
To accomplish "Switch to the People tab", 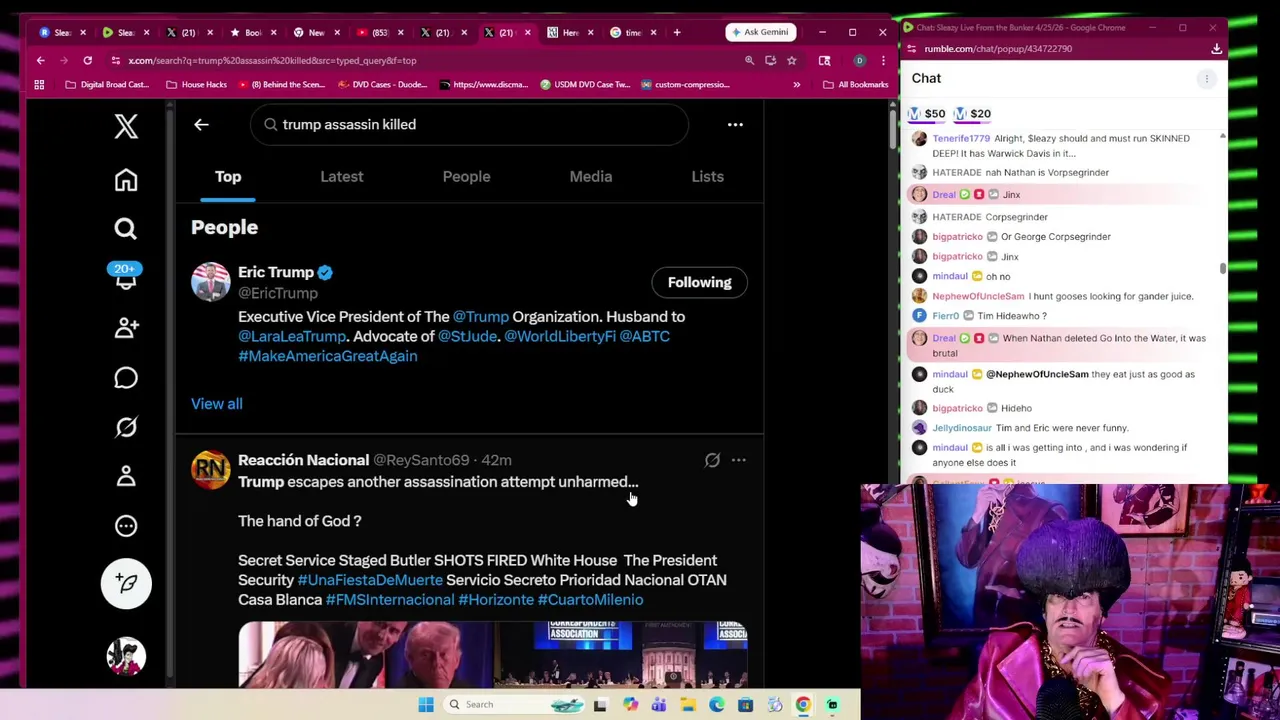I will pyautogui.click(x=466, y=177).
